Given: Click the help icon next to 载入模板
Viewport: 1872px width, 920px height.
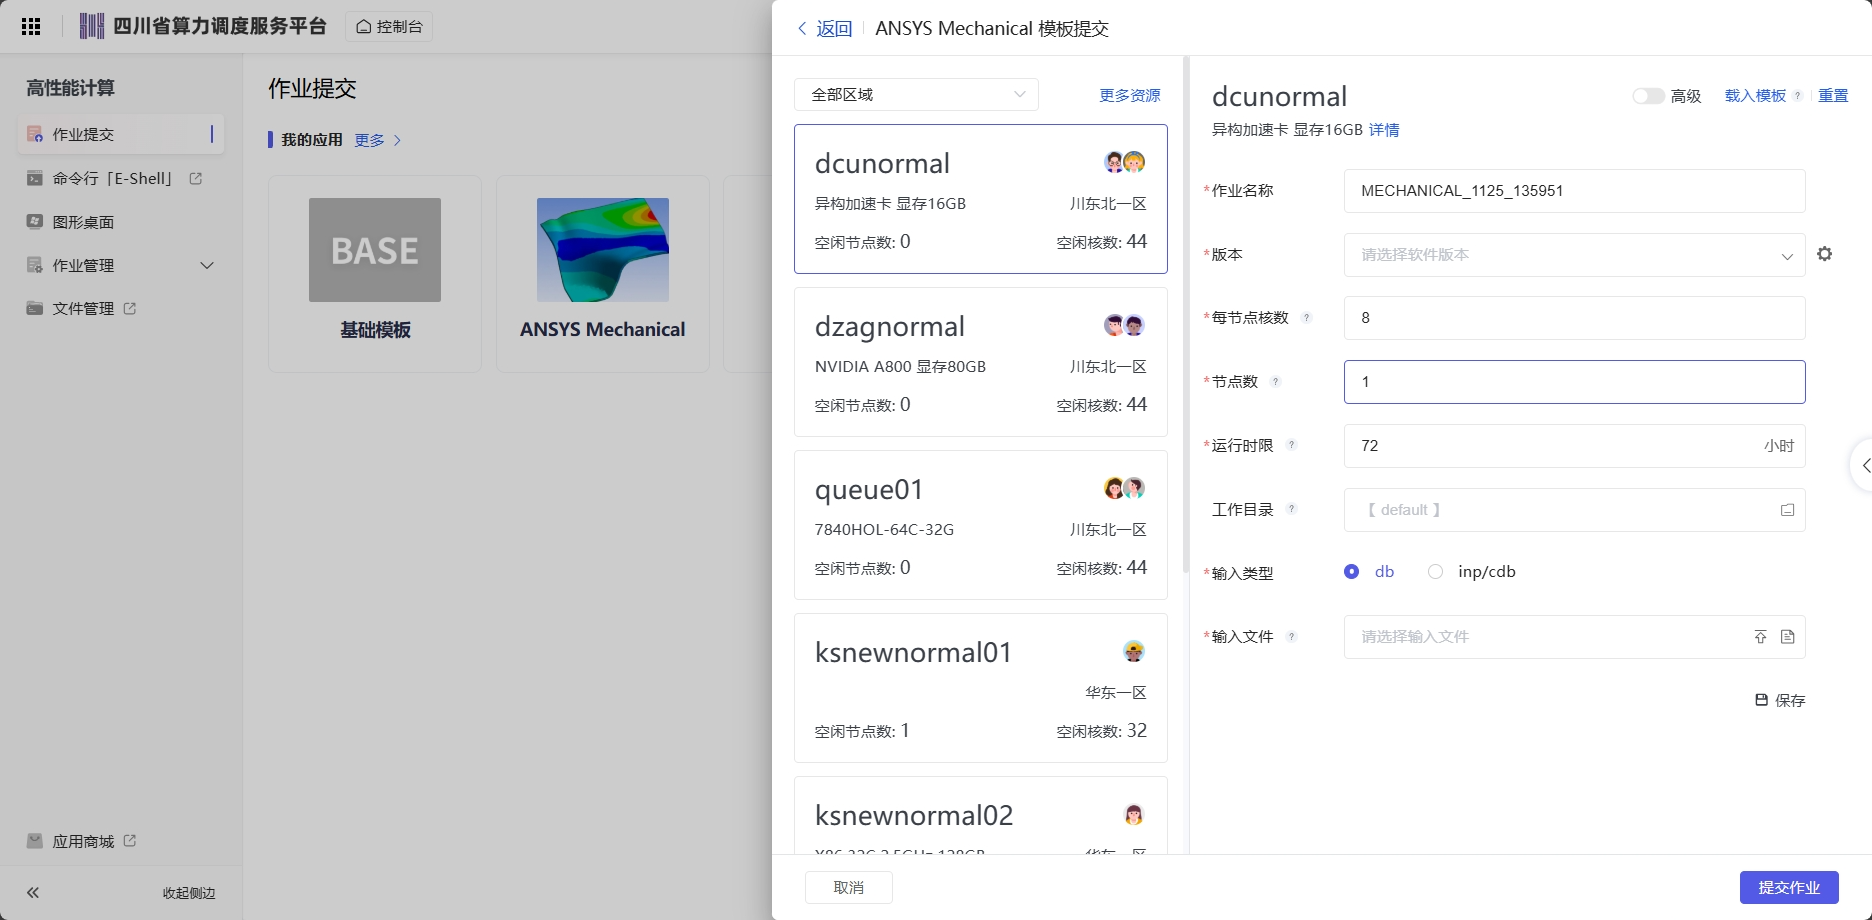Looking at the screenshot, I should (1798, 96).
